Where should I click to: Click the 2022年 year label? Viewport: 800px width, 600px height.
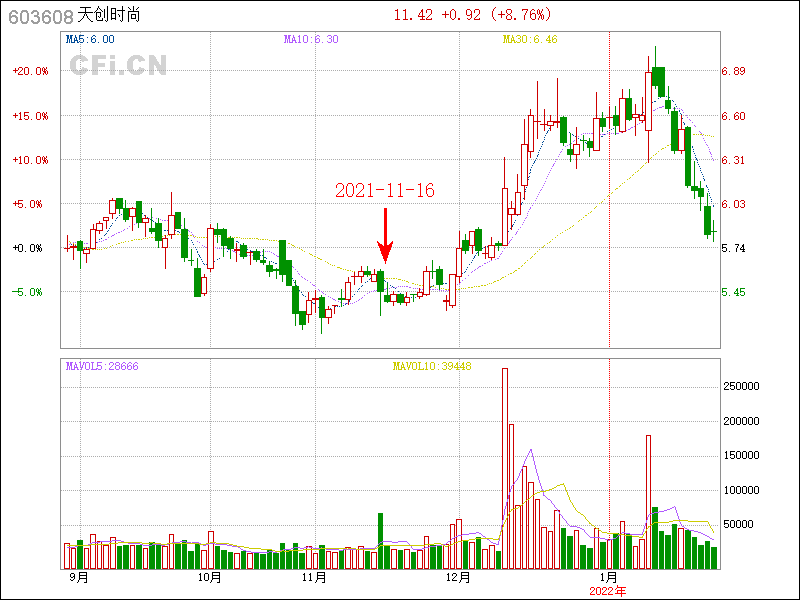[607, 591]
